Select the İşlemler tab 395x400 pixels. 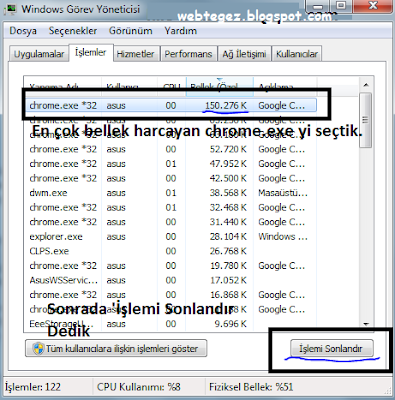[x=91, y=53]
